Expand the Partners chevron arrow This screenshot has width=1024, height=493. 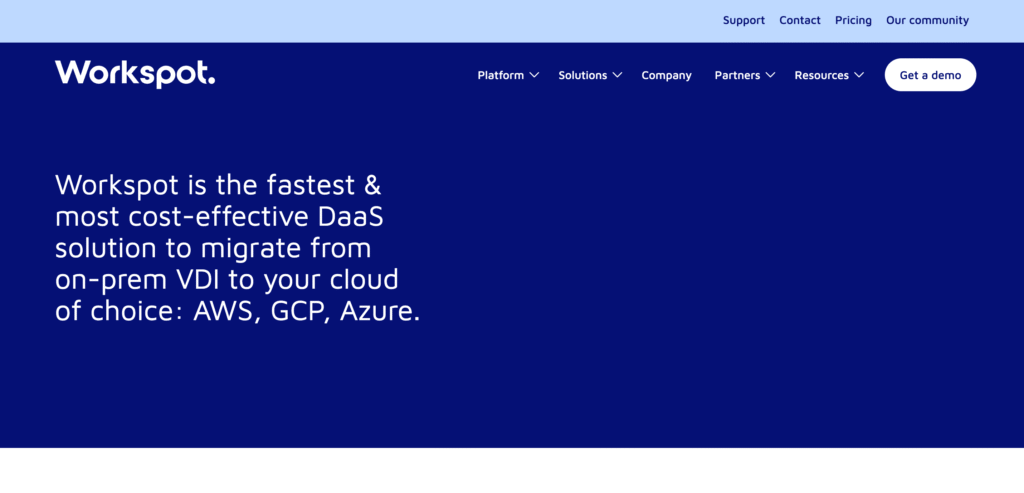pos(770,75)
